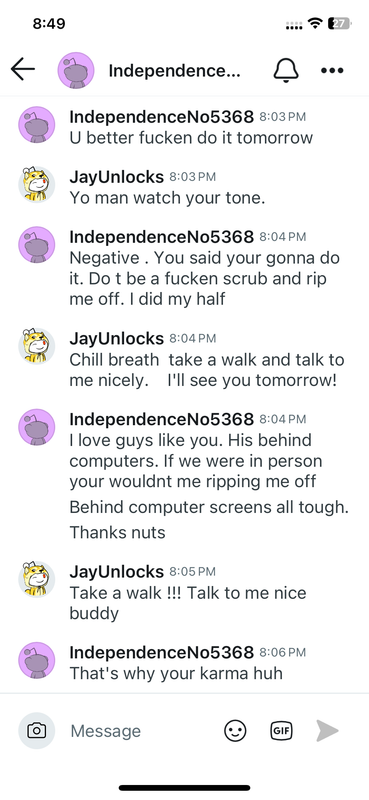
Task: Select the message 'That's why your karma huh'
Action: [x=176, y=673]
